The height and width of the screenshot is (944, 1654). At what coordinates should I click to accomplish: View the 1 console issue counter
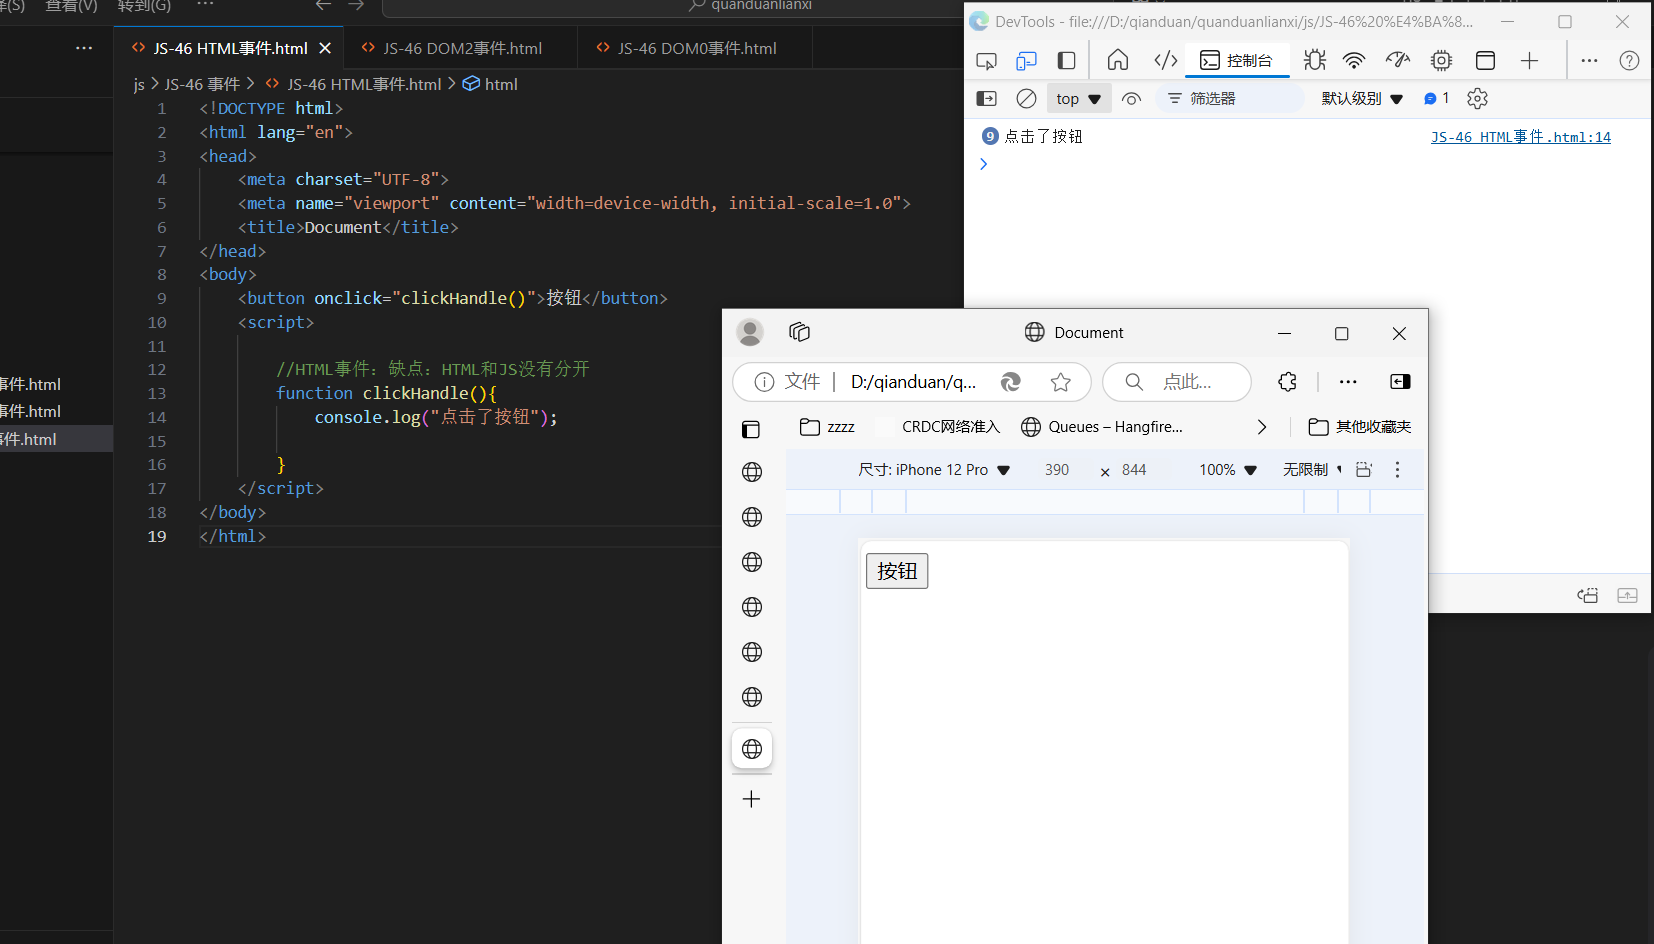(1437, 99)
